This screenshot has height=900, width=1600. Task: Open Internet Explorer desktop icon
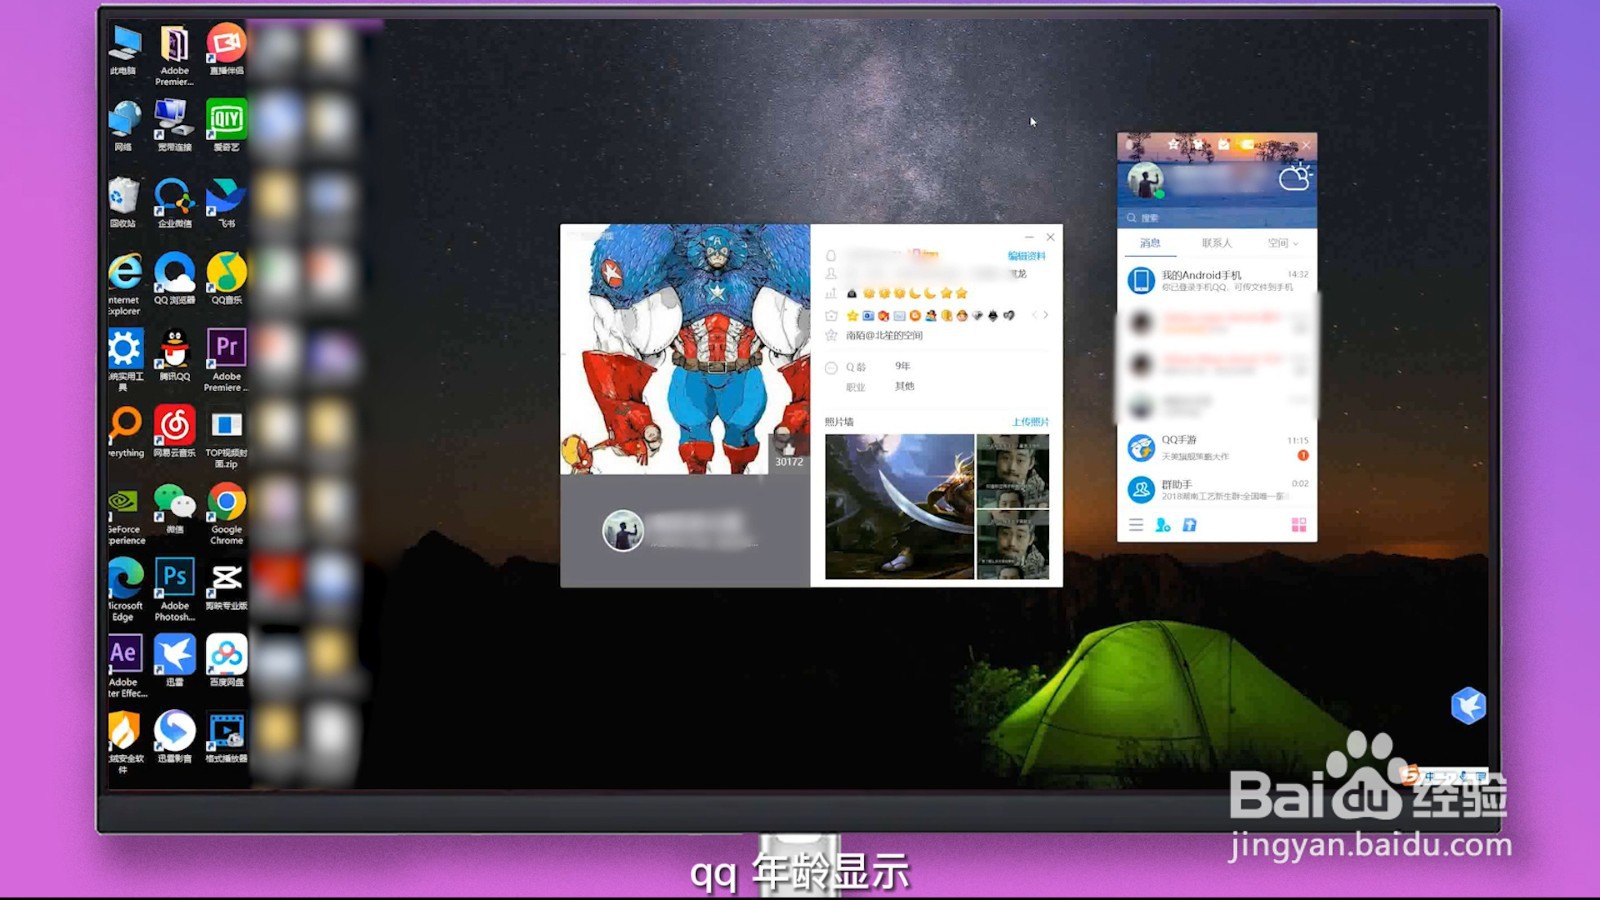click(x=124, y=285)
